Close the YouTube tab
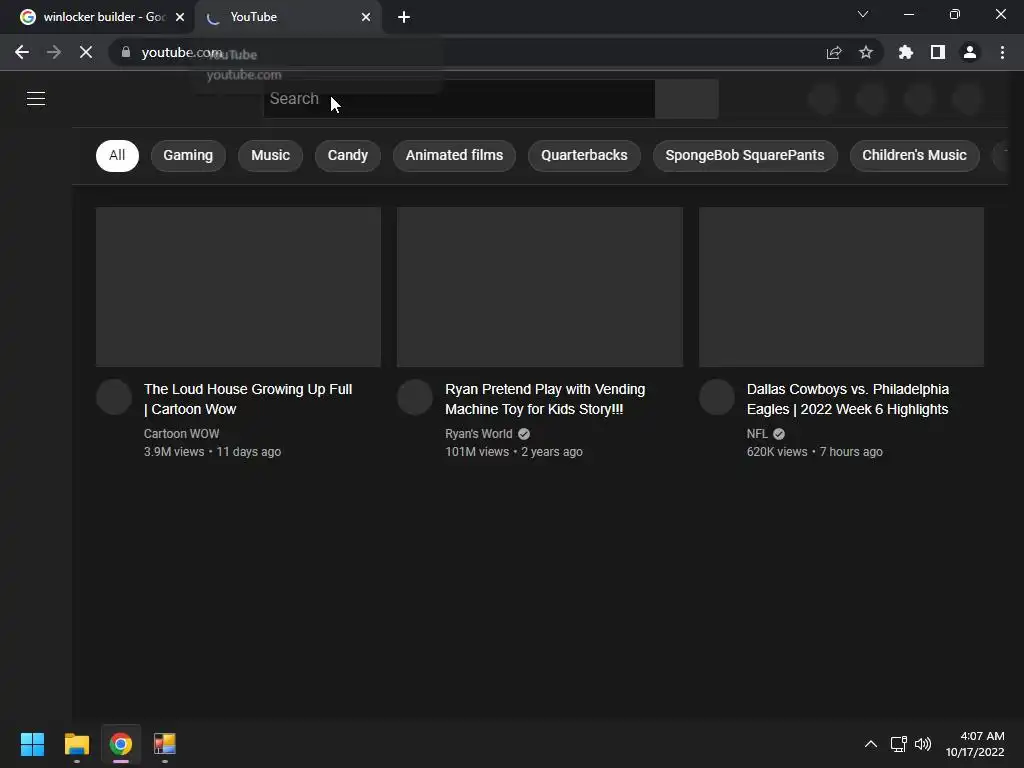This screenshot has width=1024, height=768. tap(366, 17)
